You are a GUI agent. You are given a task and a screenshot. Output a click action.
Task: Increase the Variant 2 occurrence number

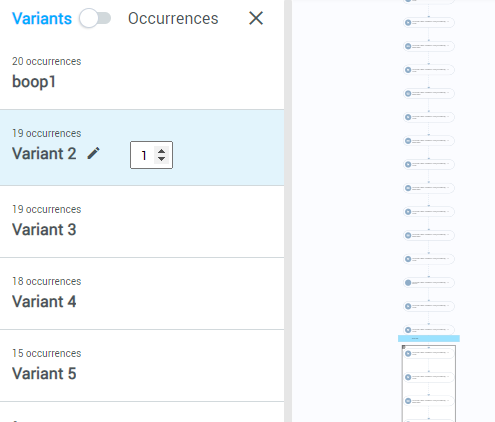[x=162, y=151]
